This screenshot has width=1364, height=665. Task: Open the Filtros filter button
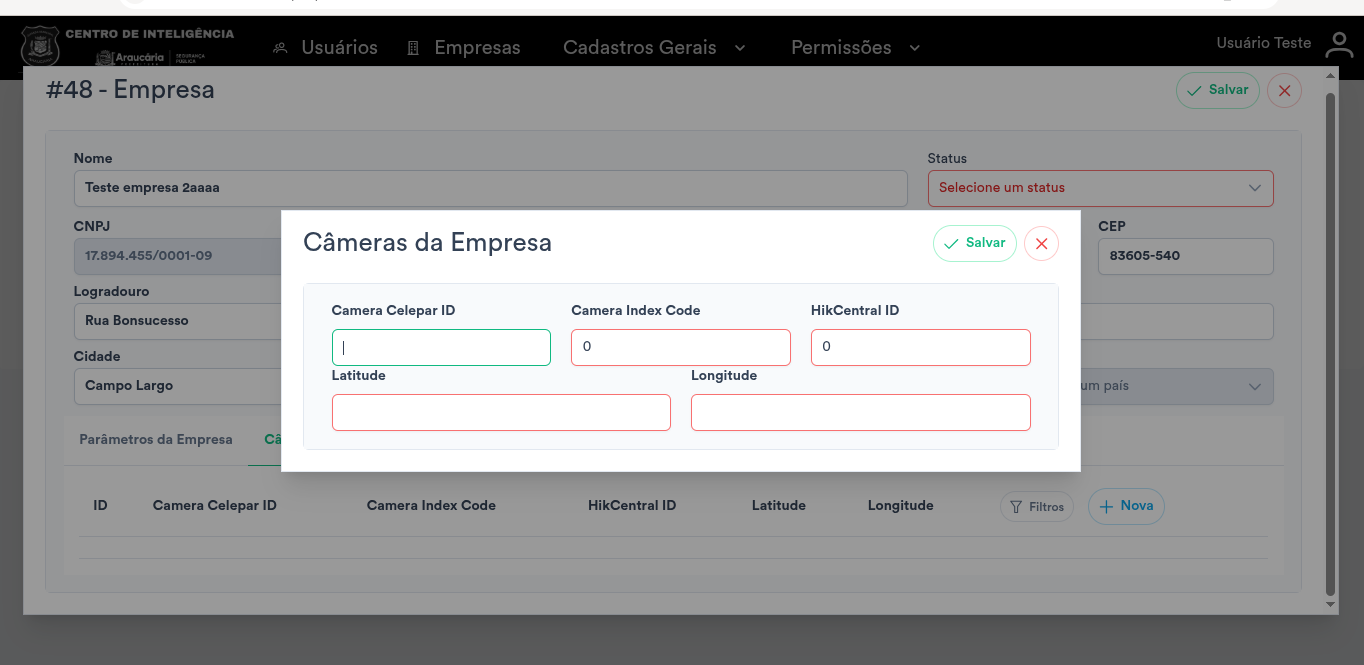pos(1037,507)
